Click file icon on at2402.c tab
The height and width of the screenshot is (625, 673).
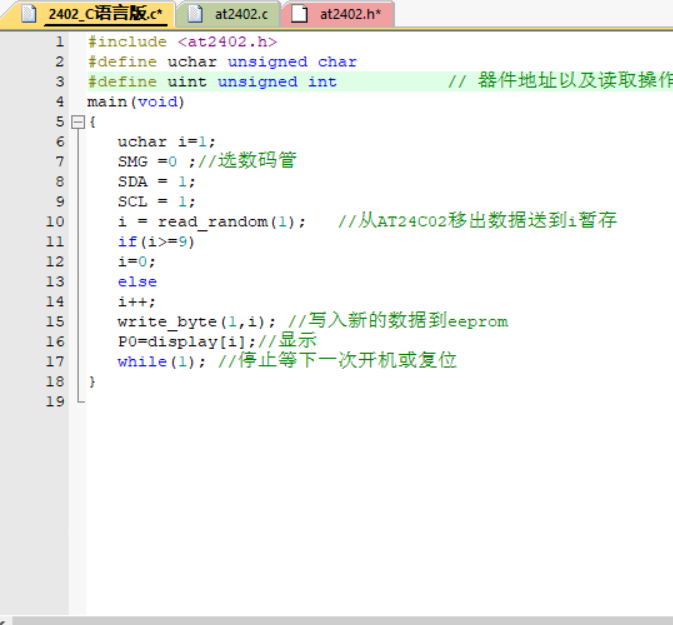[x=195, y=14]
